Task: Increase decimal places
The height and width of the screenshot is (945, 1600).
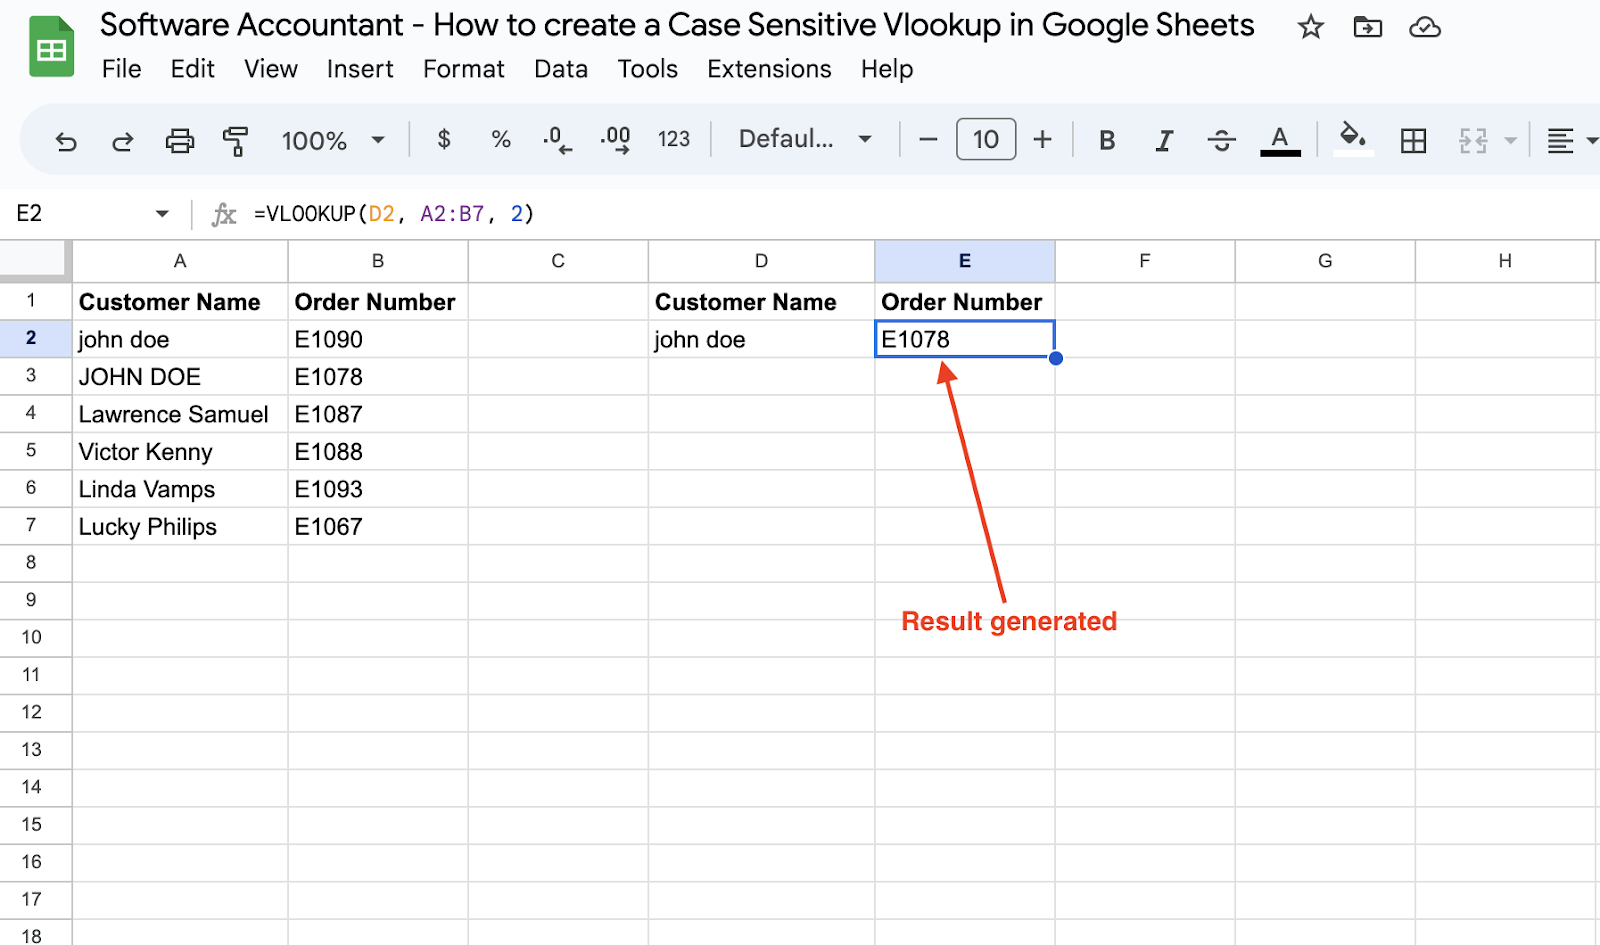Action: pos(615,139)
